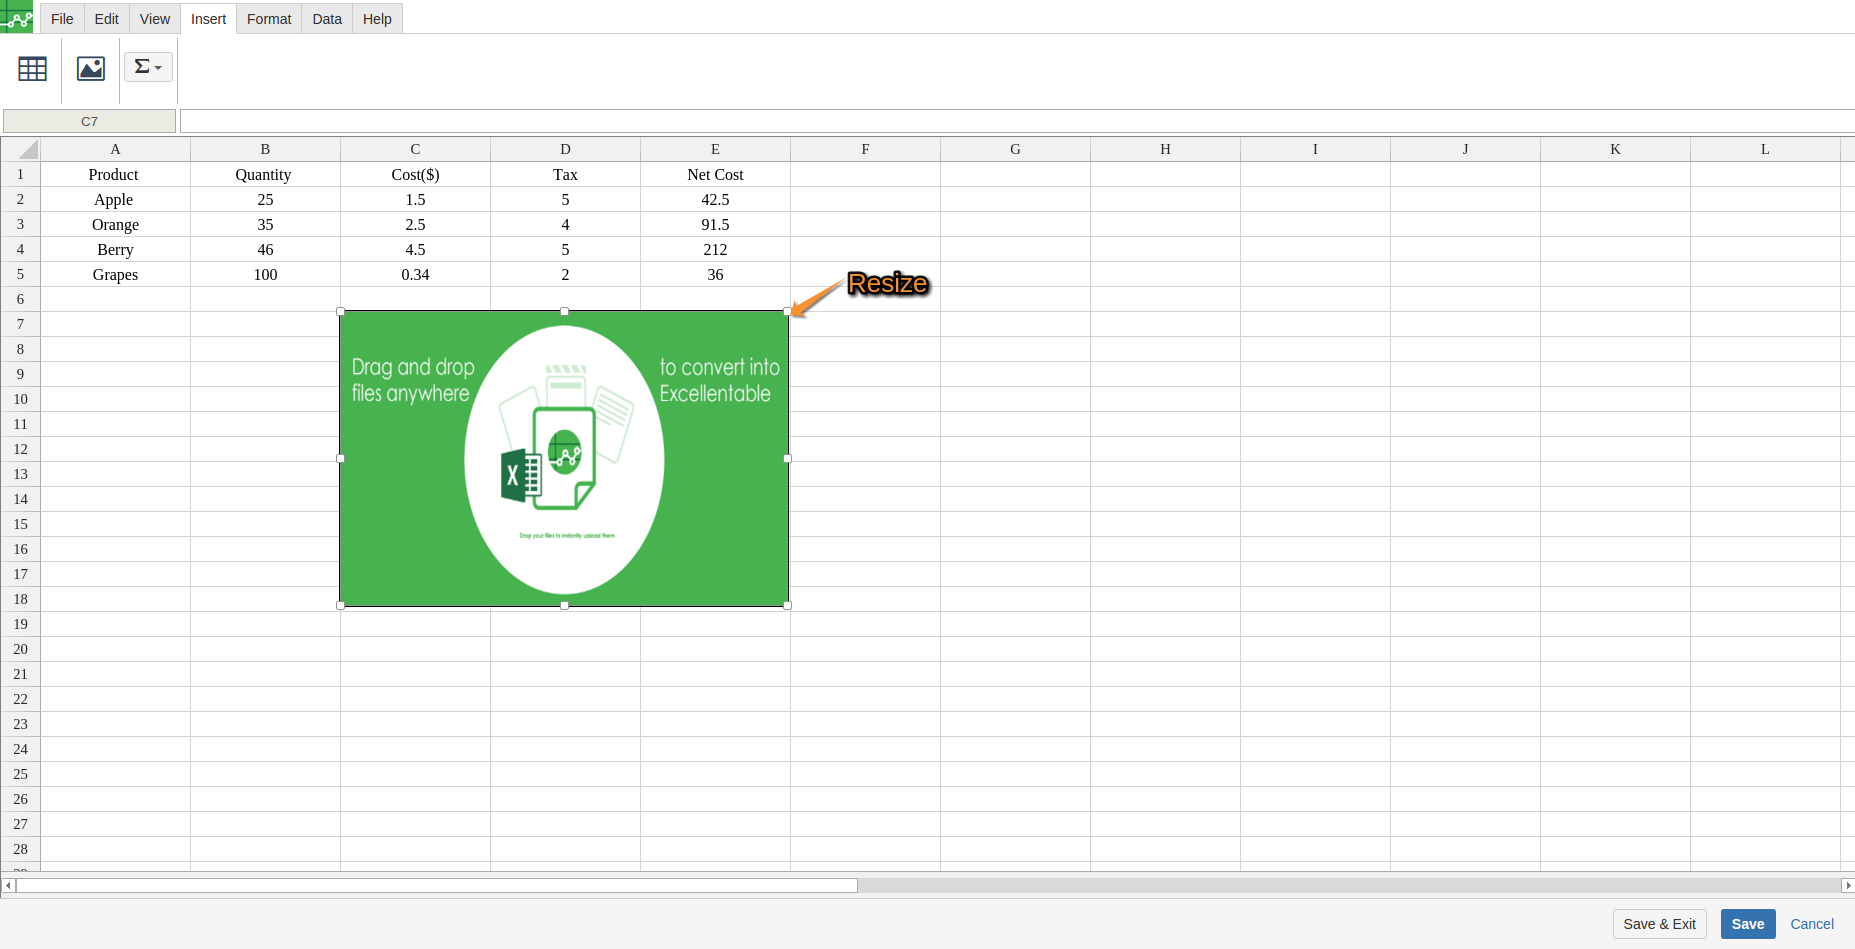This screenshot has height=949, width=1855.
Task: Select column H header
Action: [1165, 149]
